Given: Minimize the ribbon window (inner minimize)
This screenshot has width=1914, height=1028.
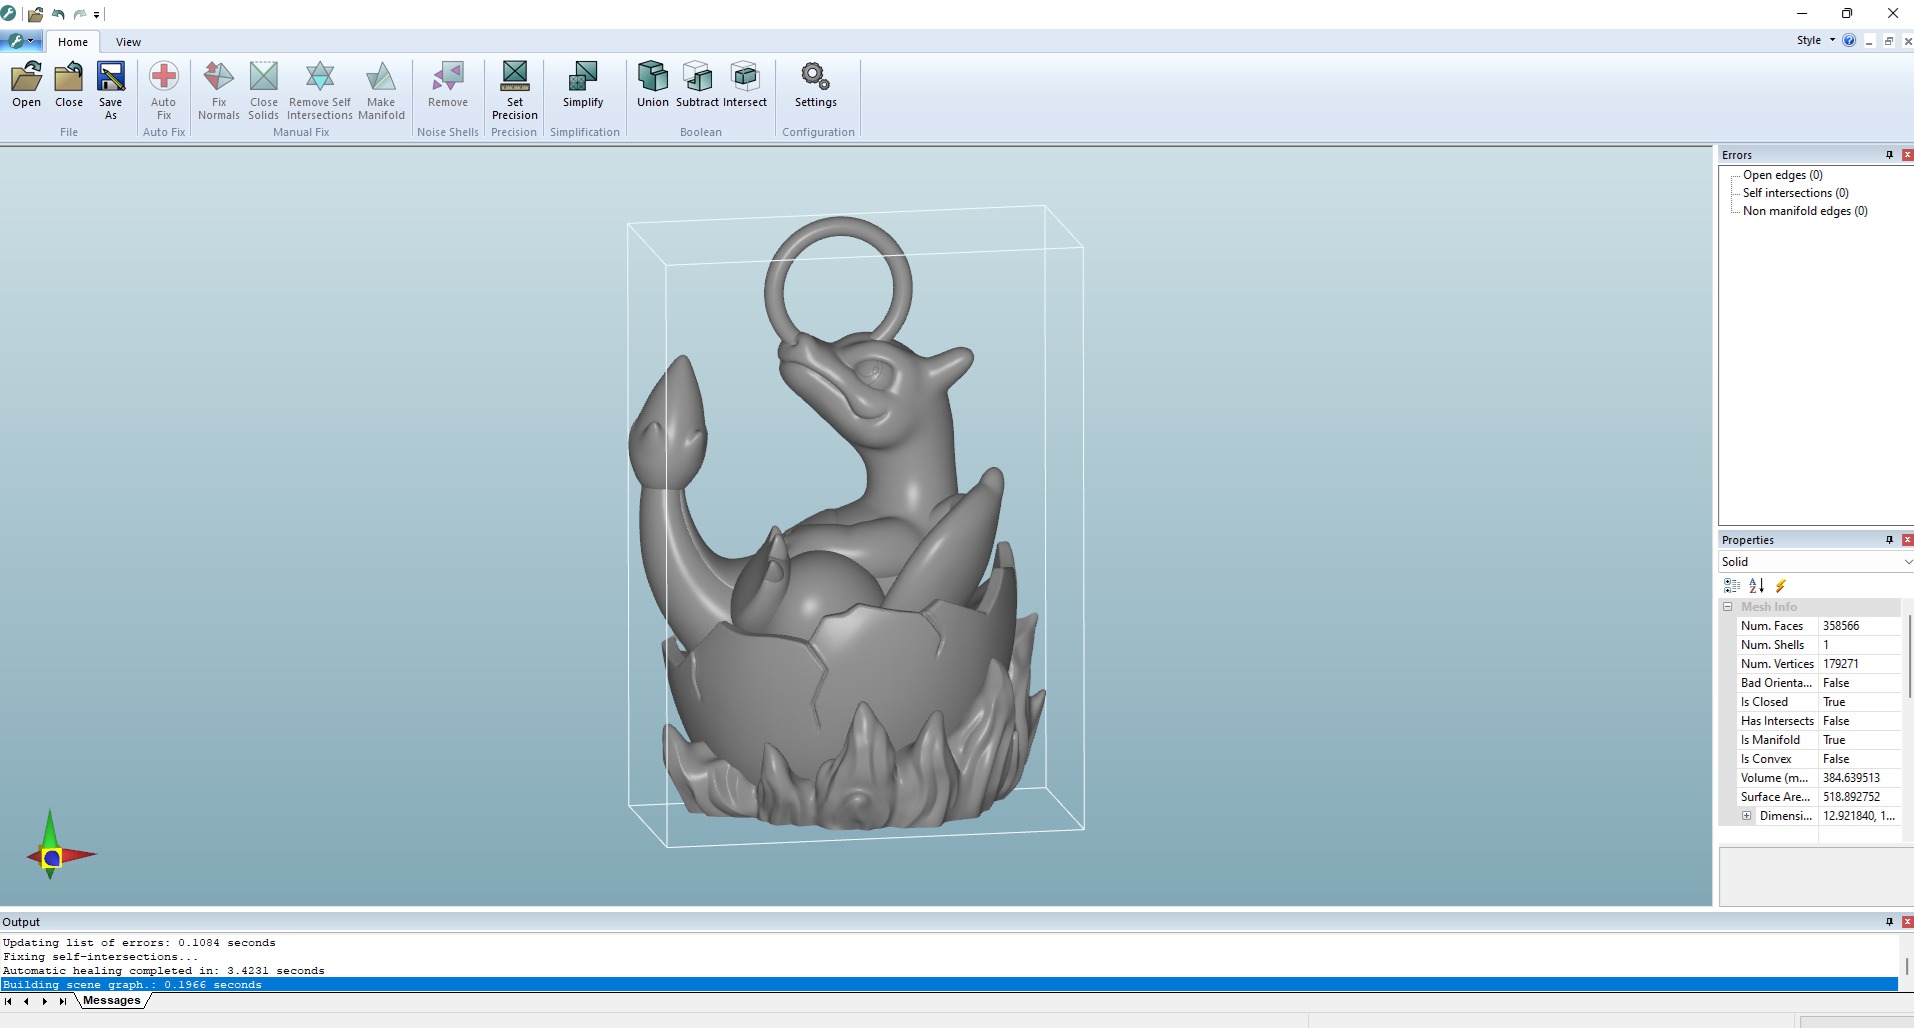Looking at the screenshot, I should (x=1869, y=41).
